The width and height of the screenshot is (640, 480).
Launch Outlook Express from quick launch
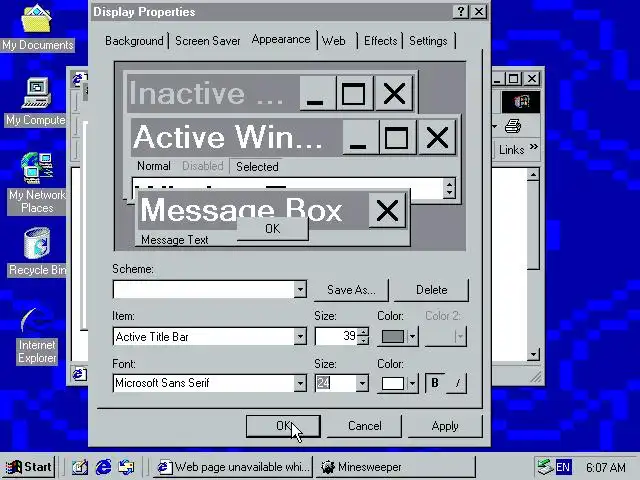pos(126,467)
